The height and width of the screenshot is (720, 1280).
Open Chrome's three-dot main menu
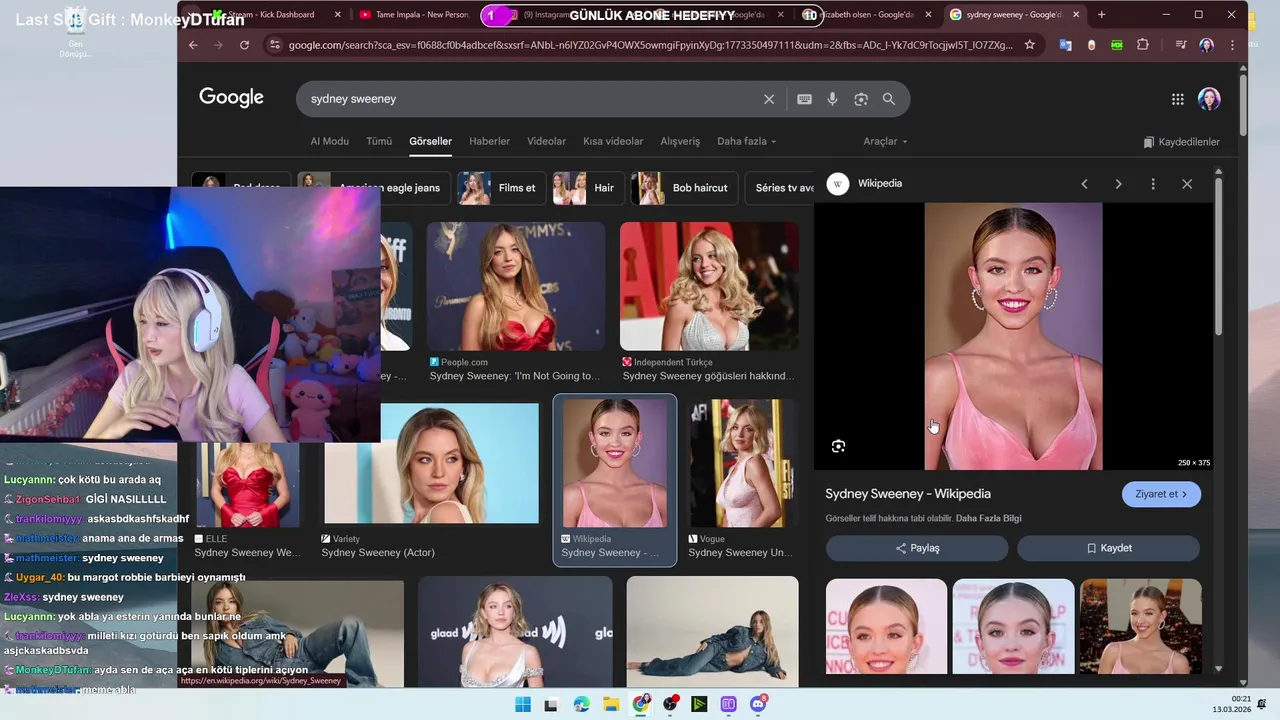(x=1232, y=45)
